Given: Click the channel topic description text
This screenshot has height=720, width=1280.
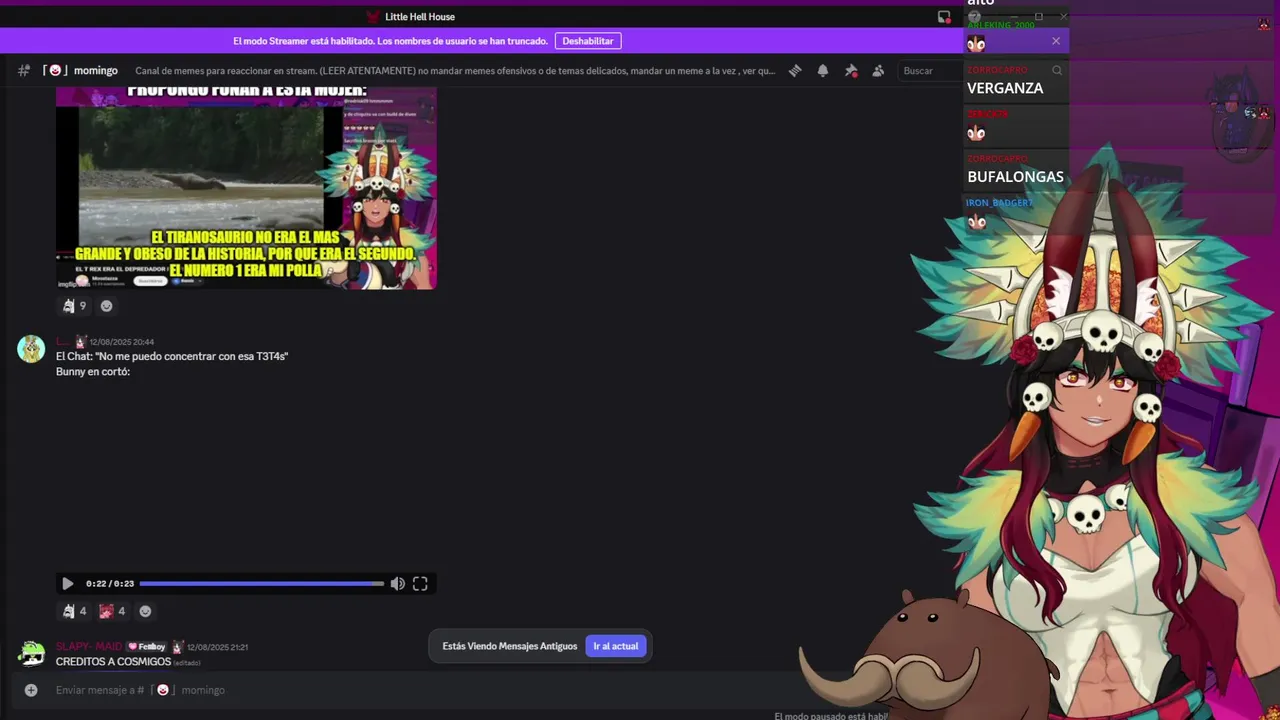Looking at the screenshot, I should [455, 71].
